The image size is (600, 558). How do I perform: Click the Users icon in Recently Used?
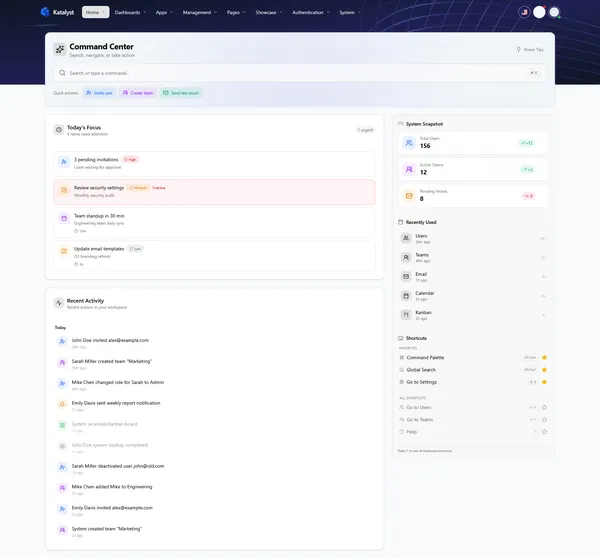coord(406,238)
